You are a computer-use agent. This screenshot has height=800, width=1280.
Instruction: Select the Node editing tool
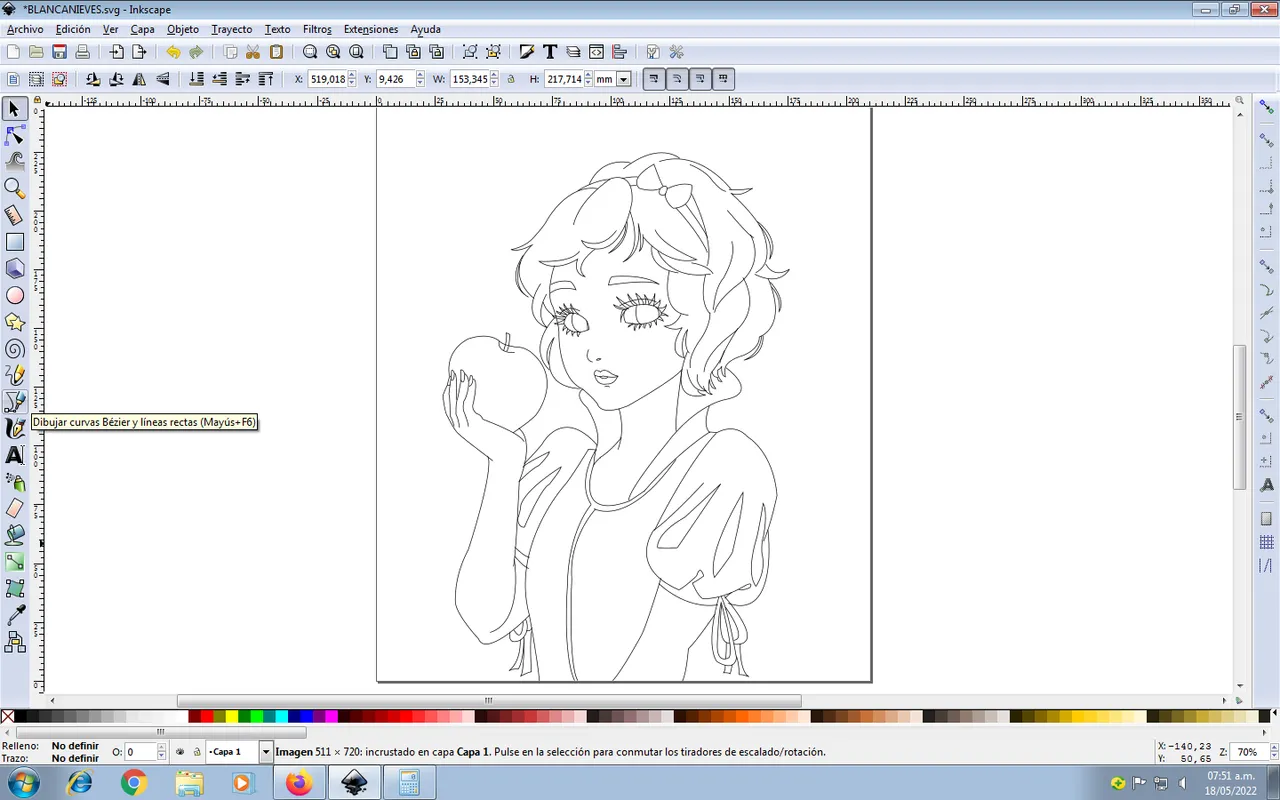tap(15, 135)
